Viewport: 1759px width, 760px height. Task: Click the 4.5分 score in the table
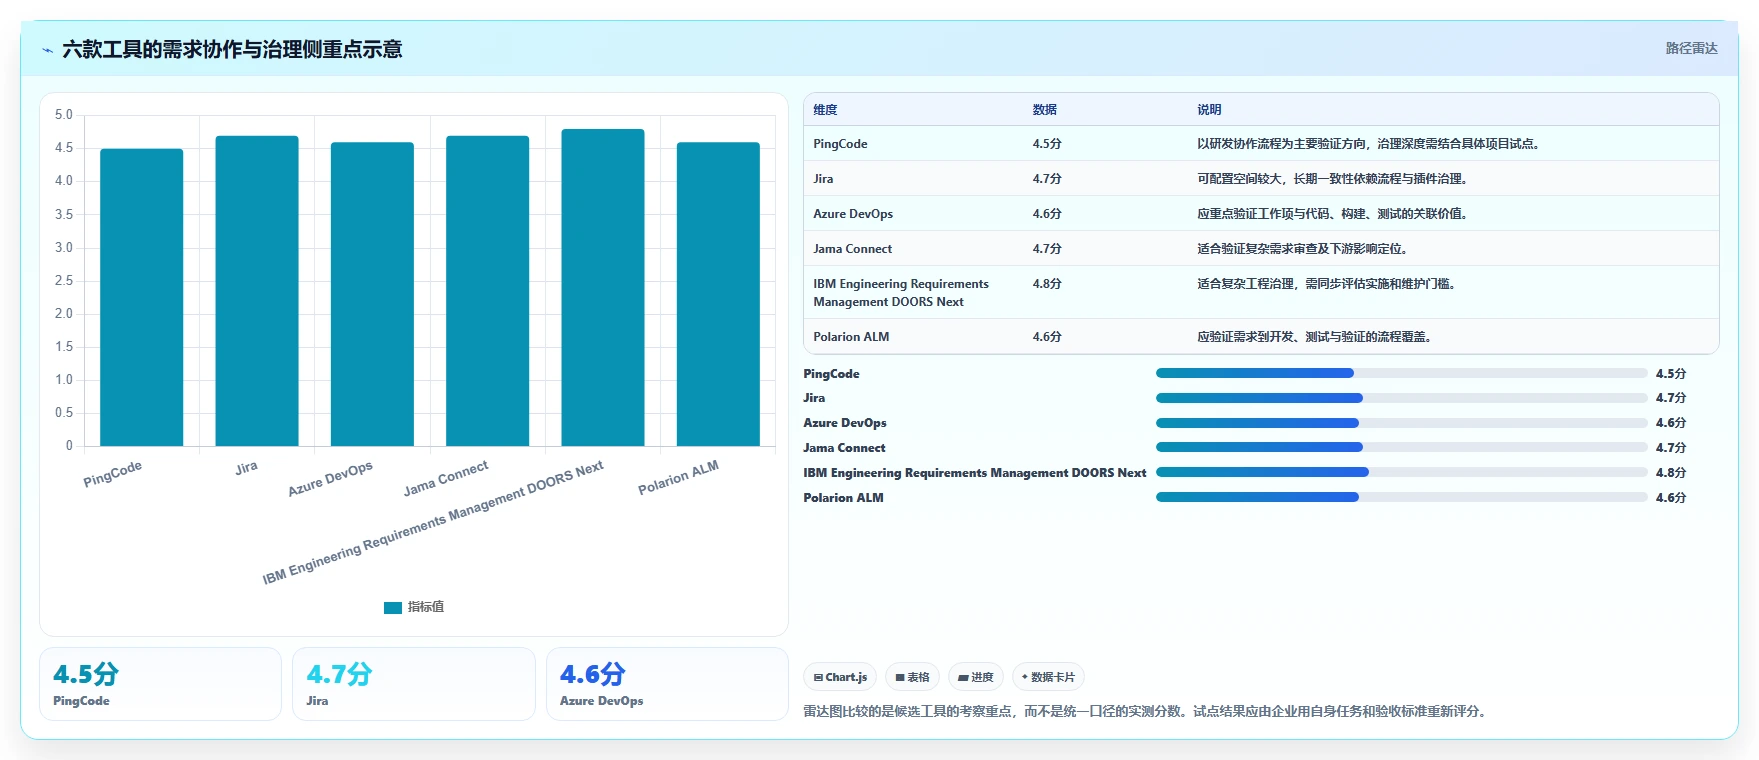point(1047,144)
